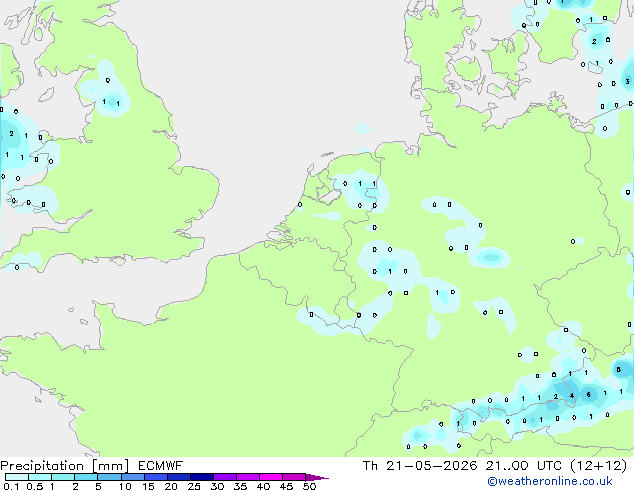Image resolution: width=634 pixels, height=490 pixels.
Task: Click the "20" legend scale label
Action: tap(171, 486)
